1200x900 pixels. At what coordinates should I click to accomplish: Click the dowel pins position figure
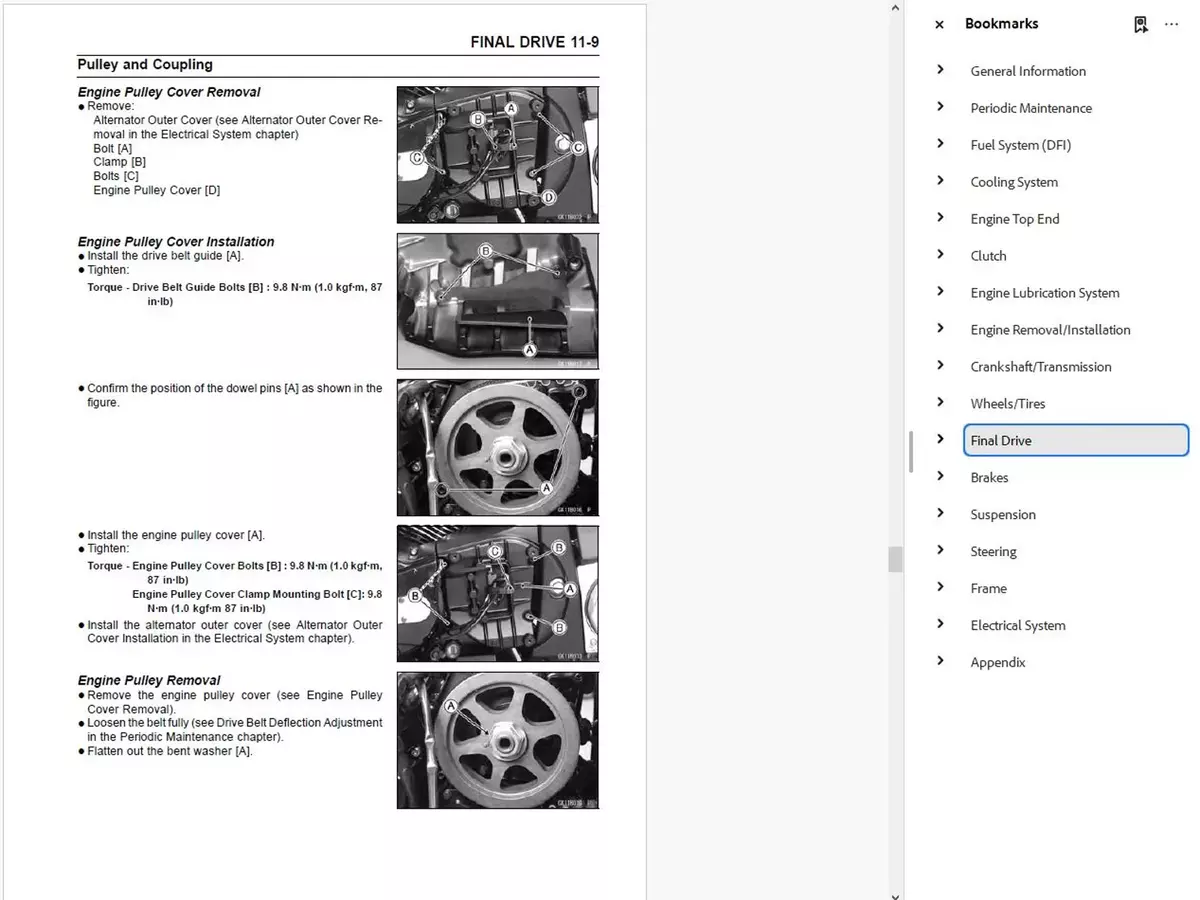[x=497, y=447]
